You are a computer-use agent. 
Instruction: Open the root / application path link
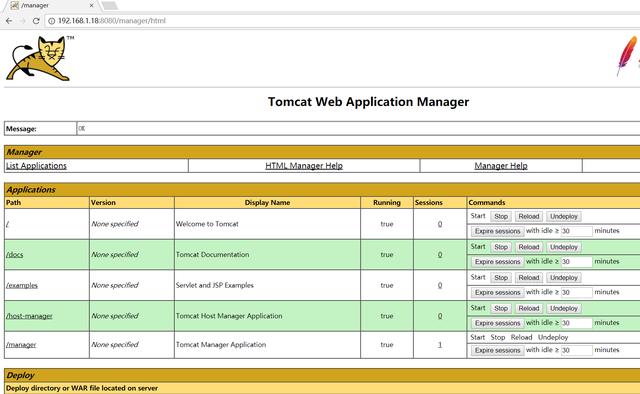[7, 224]
